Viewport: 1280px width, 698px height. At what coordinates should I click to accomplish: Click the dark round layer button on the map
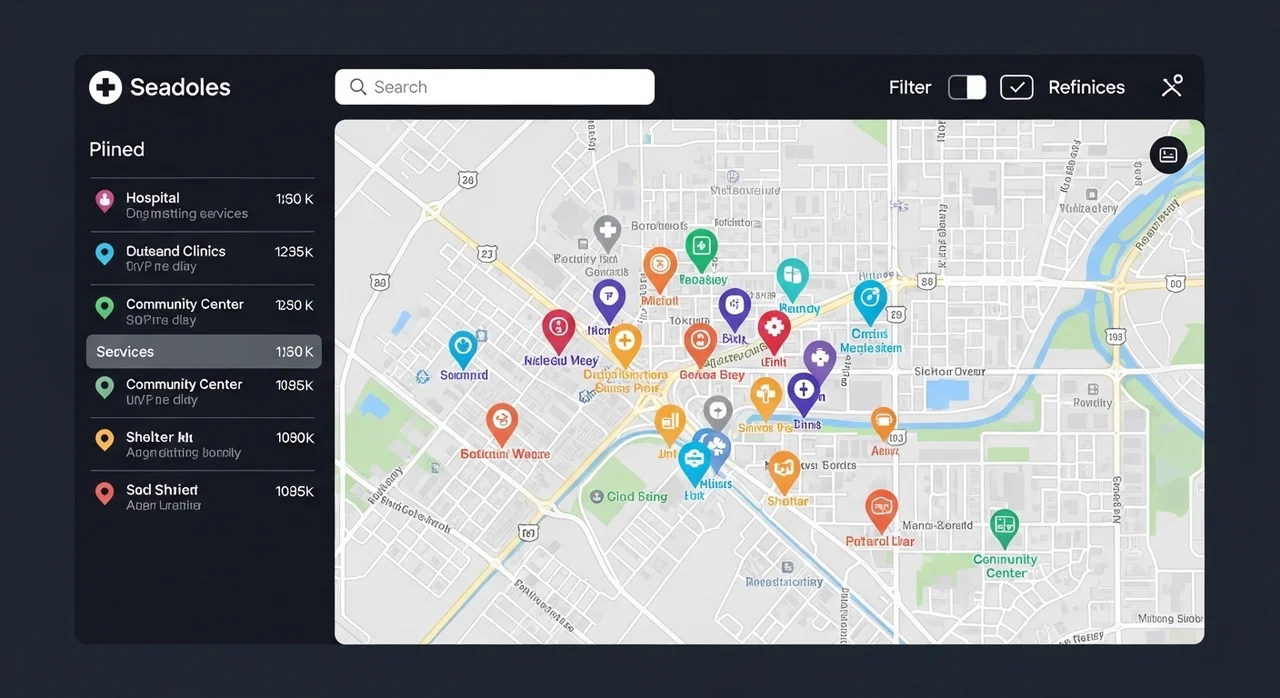1168,155
